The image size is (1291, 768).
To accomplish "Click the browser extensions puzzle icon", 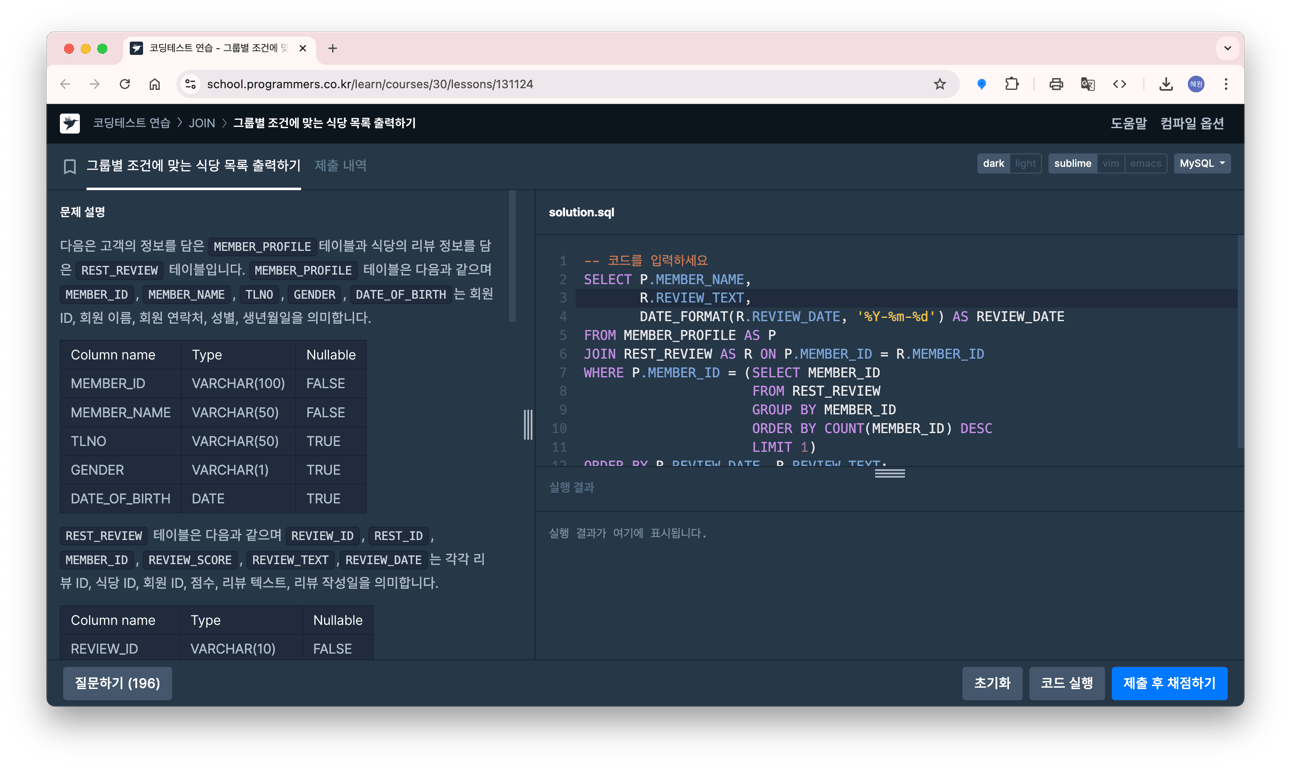I will (1012, 84).
